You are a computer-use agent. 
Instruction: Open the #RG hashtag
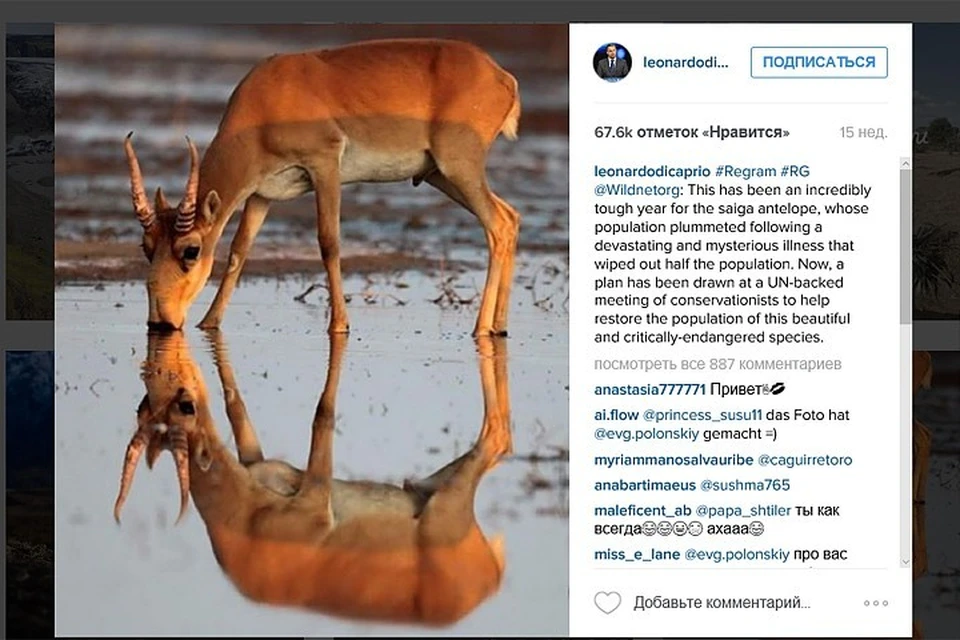pos(795,171)
